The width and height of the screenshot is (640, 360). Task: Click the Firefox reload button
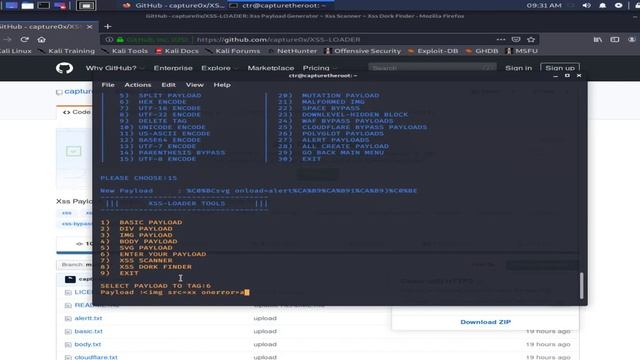[x=24, y=40]
